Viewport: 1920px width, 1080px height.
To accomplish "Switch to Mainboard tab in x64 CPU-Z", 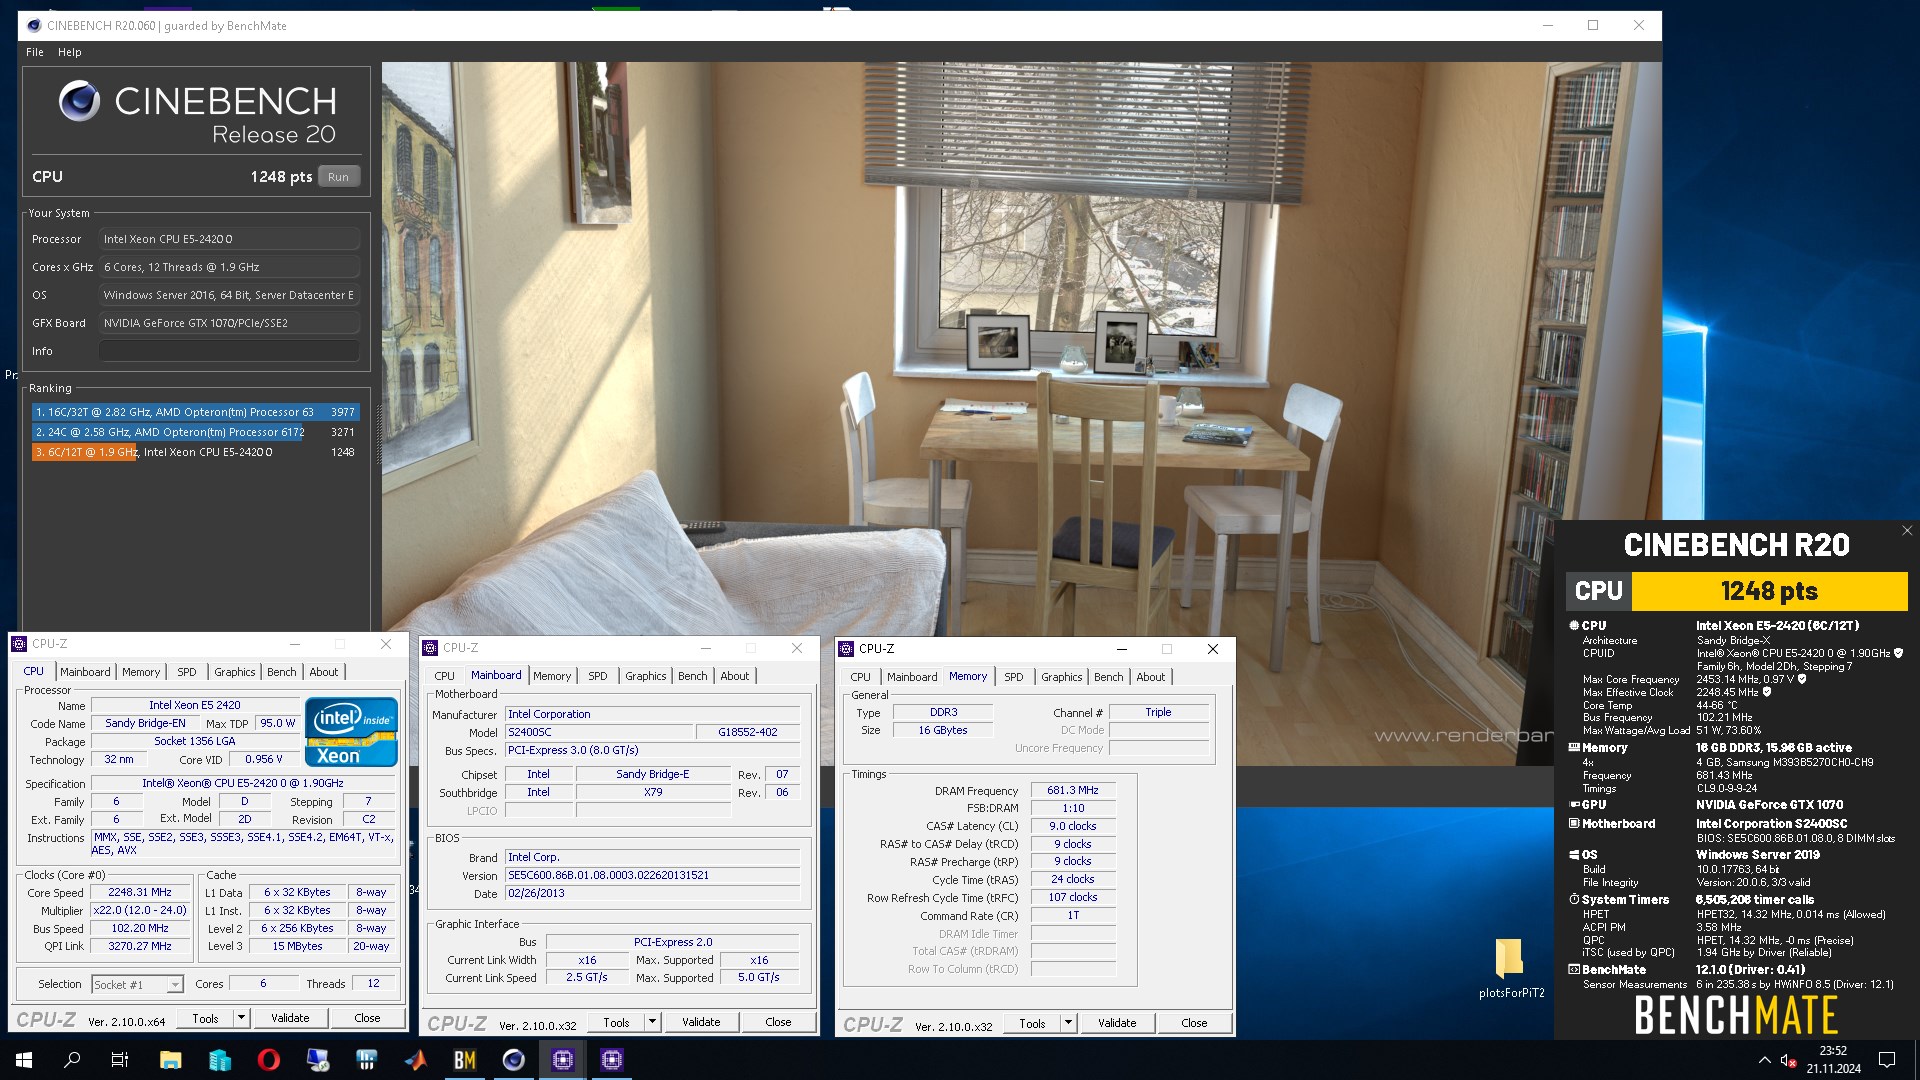I will [85, 672].
